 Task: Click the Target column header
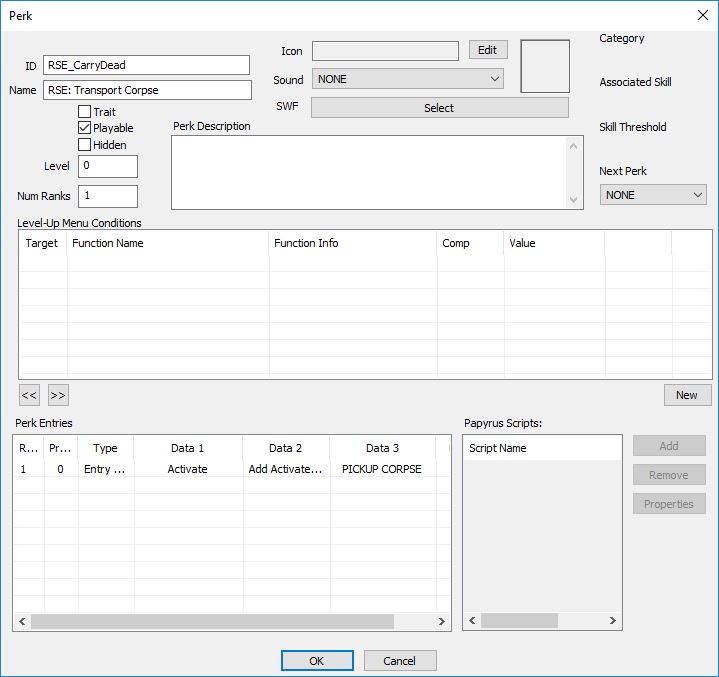43,243
